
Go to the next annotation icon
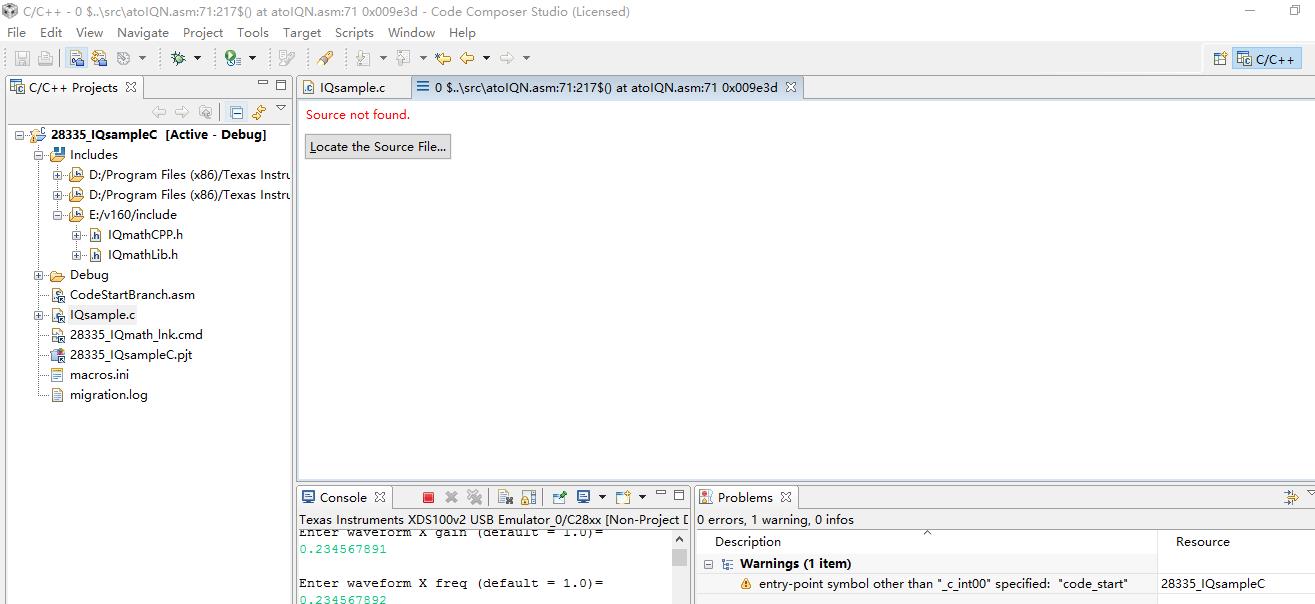click(x=362, y=58)
